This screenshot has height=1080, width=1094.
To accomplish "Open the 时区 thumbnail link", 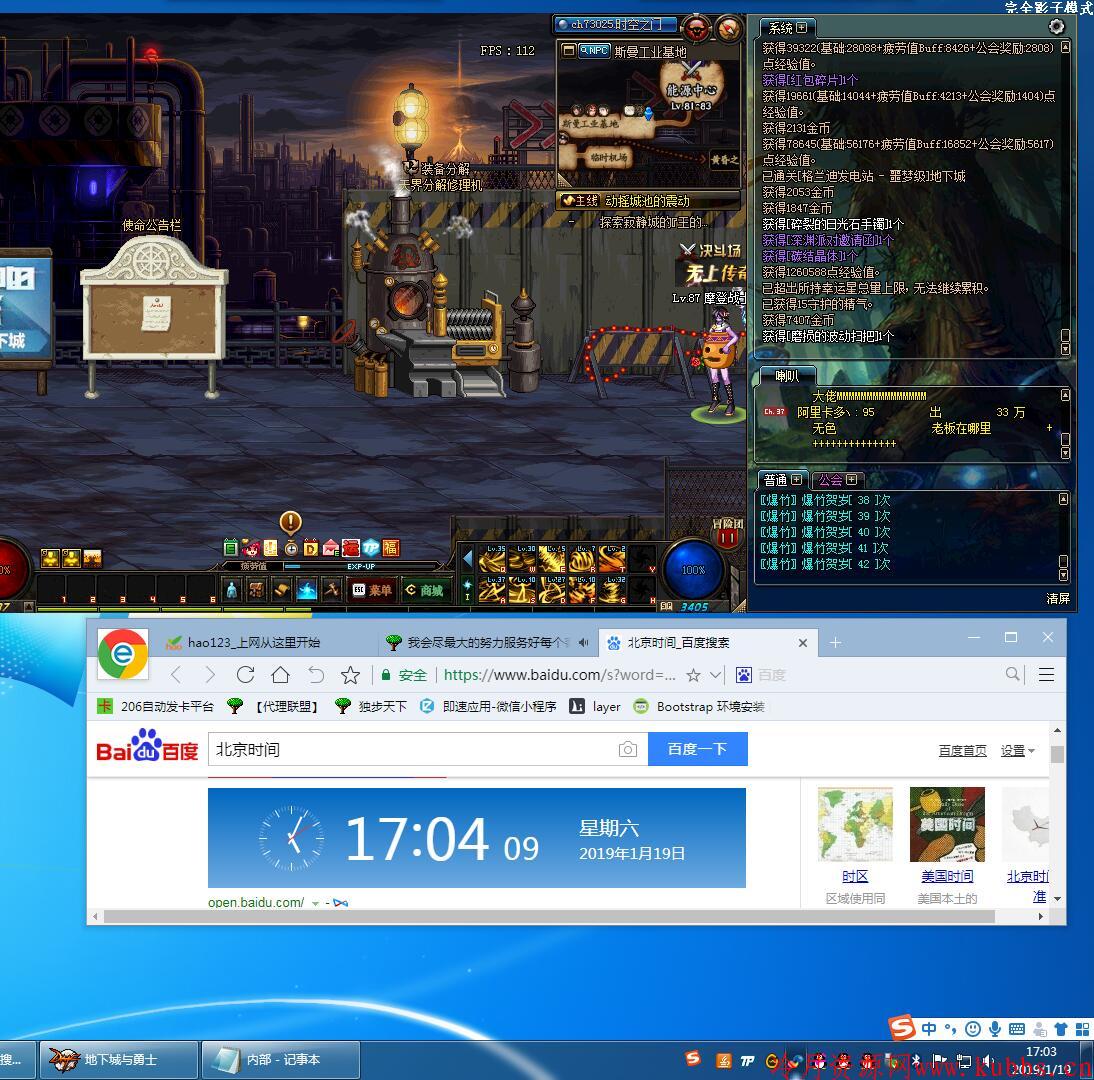I will point(855,825).
